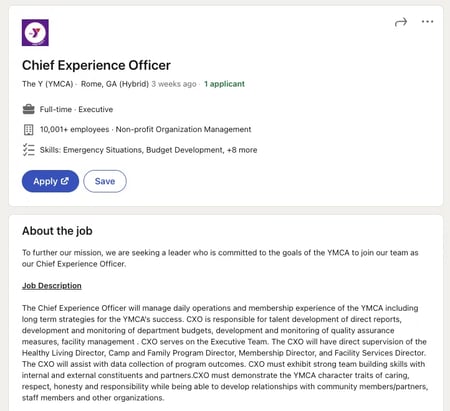Click the building company size icon

tap(28, 129)
